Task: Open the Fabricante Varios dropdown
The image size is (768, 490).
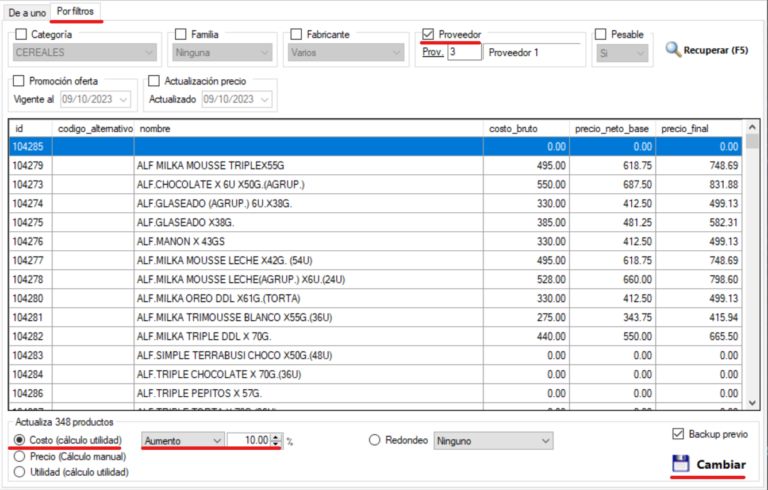Action: coord(346,52)
